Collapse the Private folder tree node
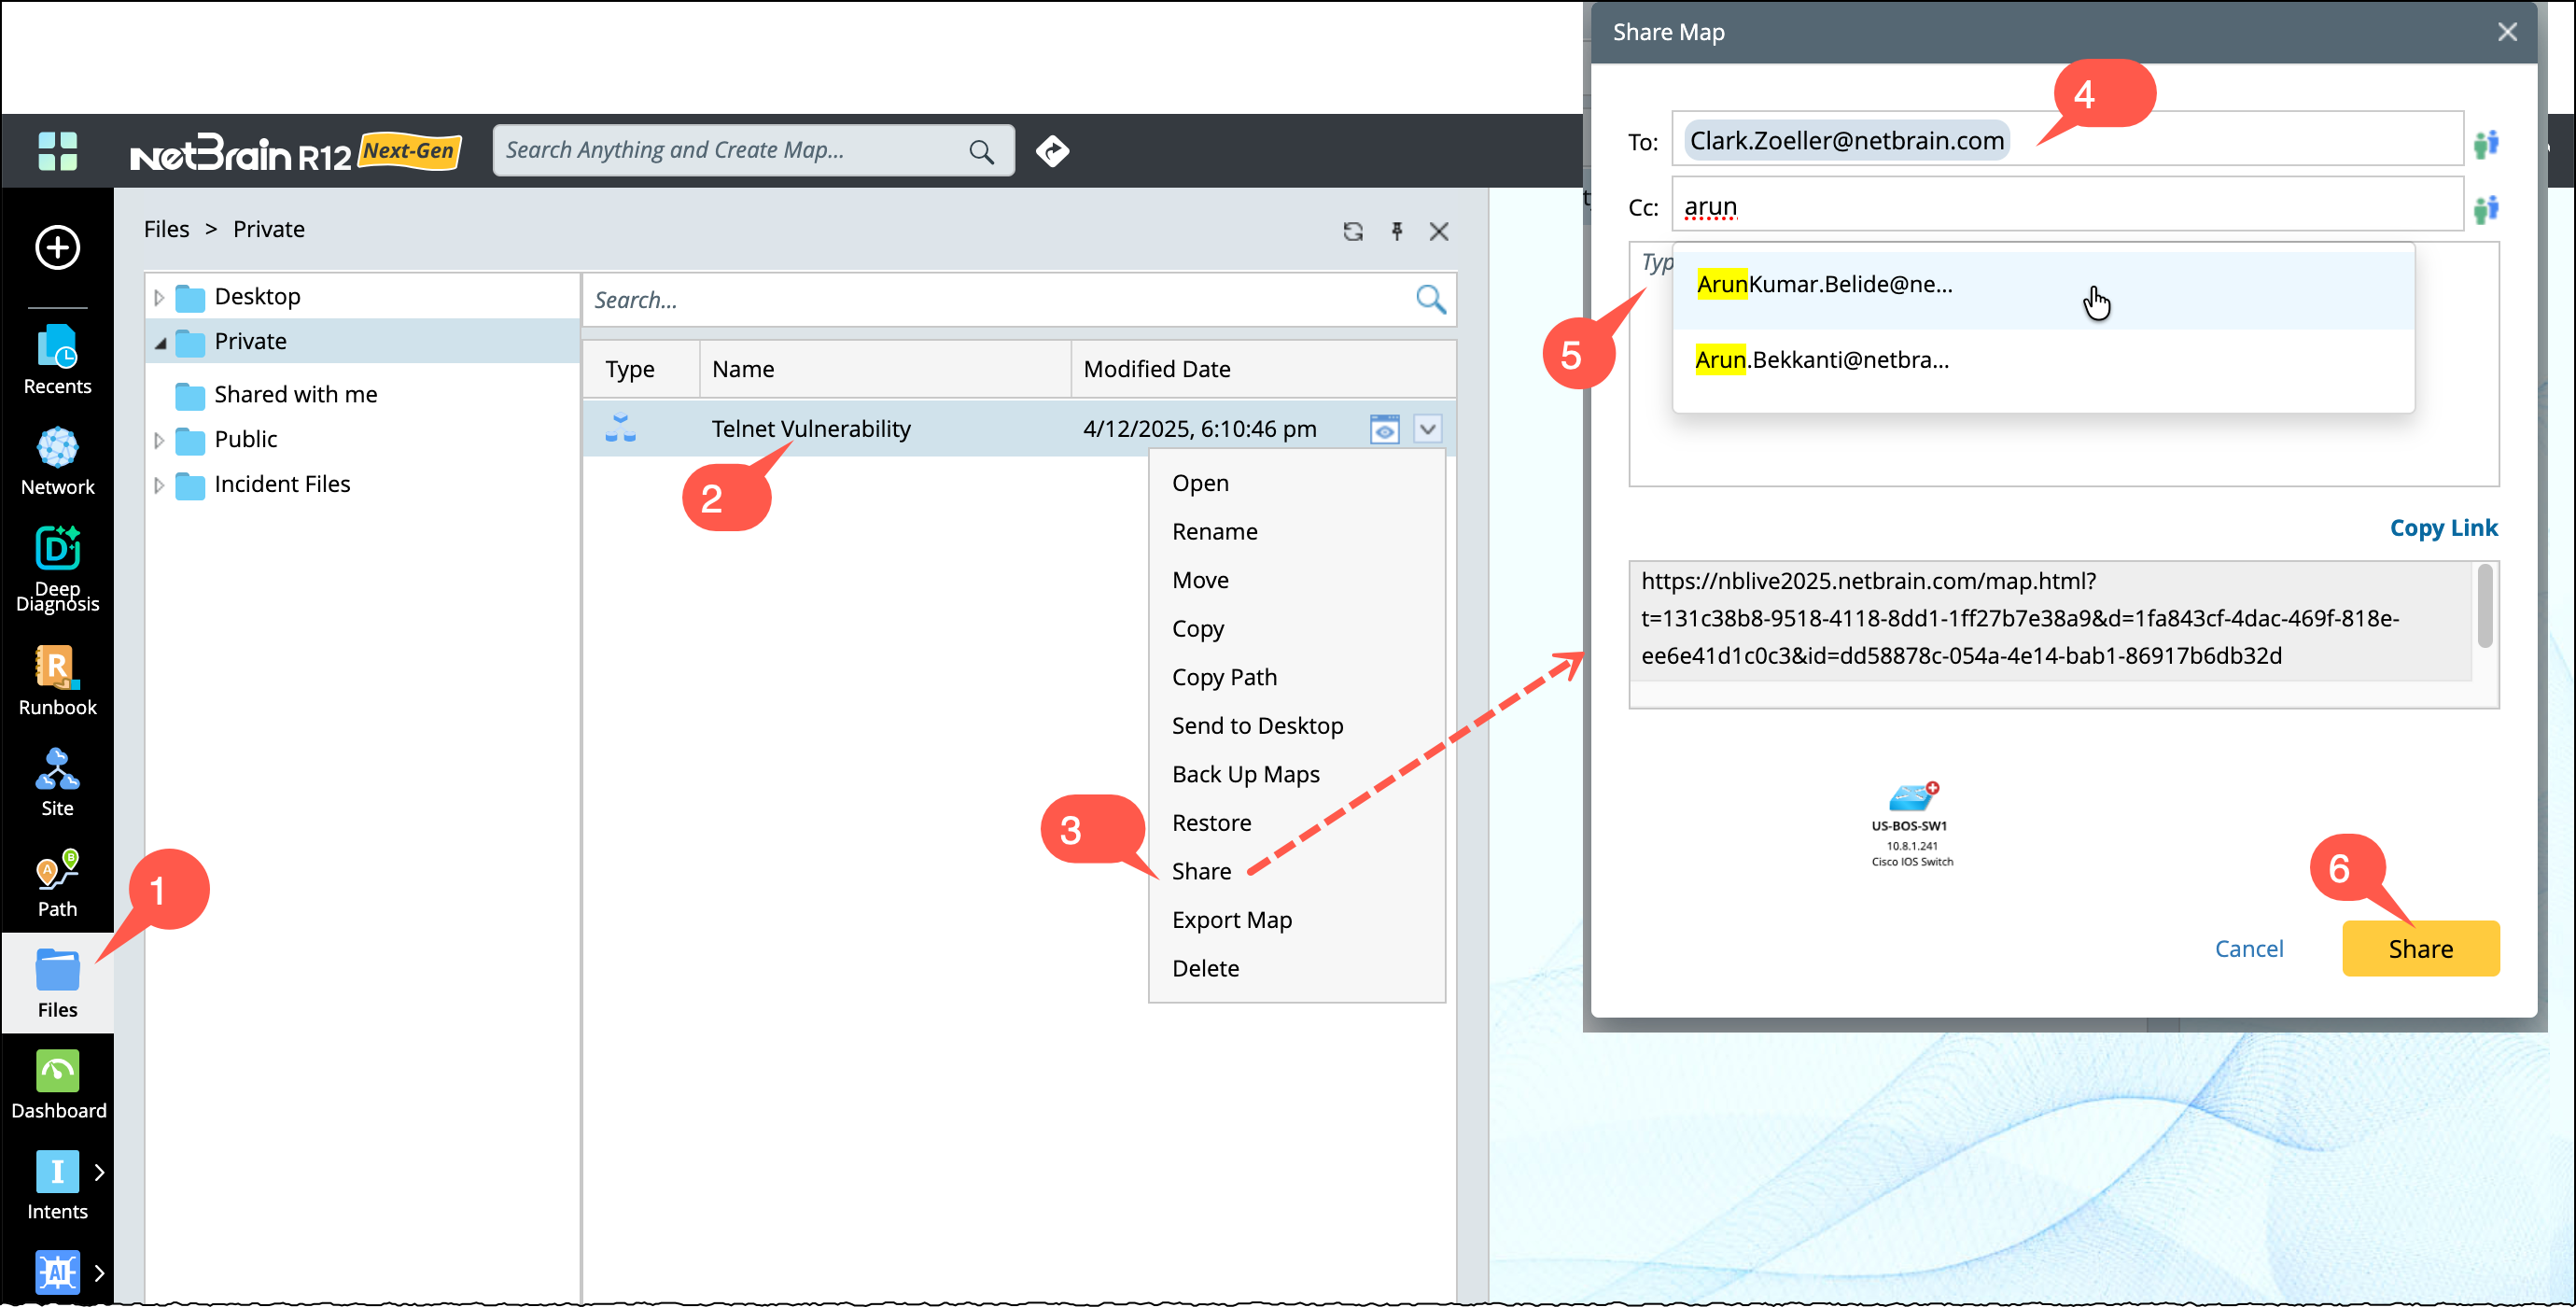 pos(160,343)
